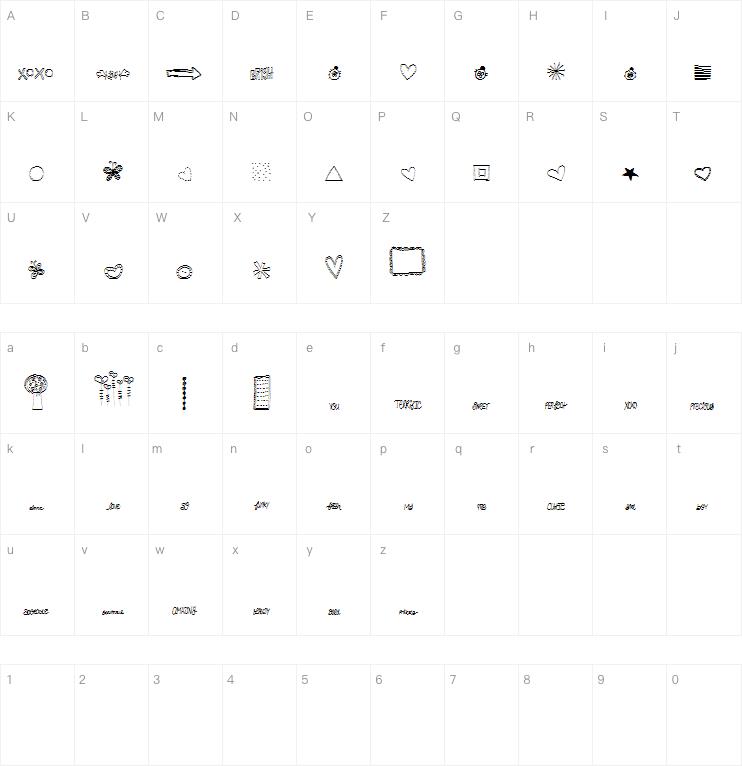Click the striped block glyph under J
This screenshot has height=766, width=742.
[702, 72]
